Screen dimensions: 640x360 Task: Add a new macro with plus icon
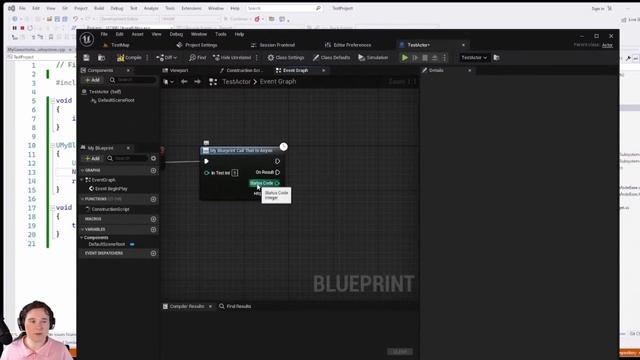click(x=153, y=219)
